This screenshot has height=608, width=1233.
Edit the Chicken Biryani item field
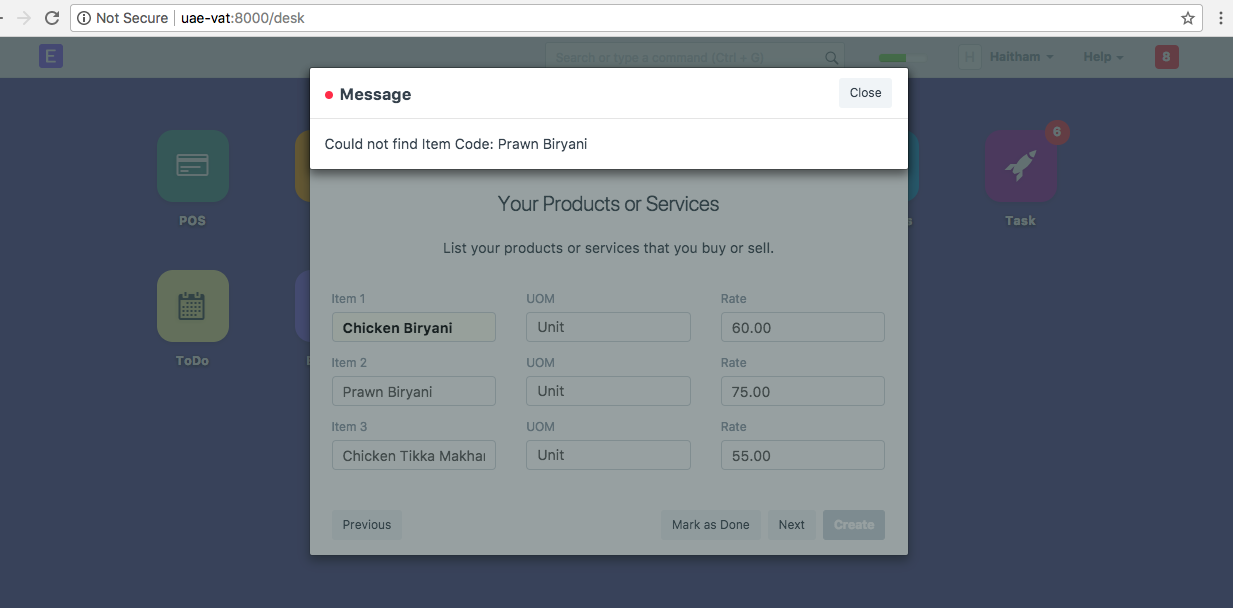[413, 327]
